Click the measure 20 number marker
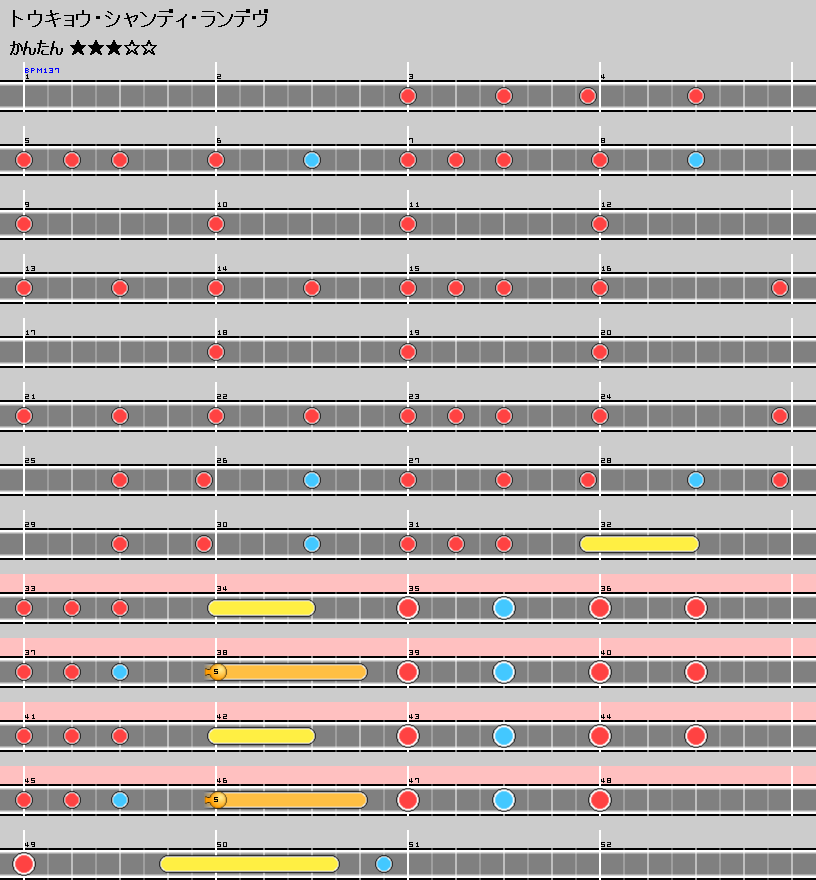Screen dimensions: 816x880 pyautogui.click(x=606, y=333)
